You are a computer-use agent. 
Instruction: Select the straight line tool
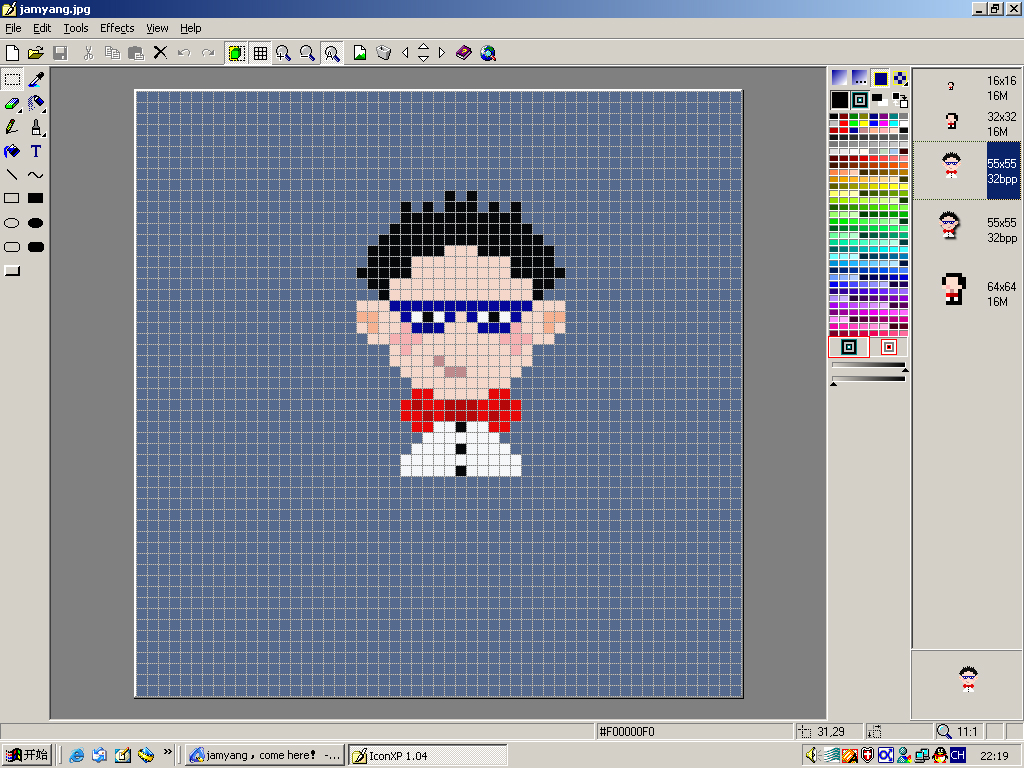12,175
